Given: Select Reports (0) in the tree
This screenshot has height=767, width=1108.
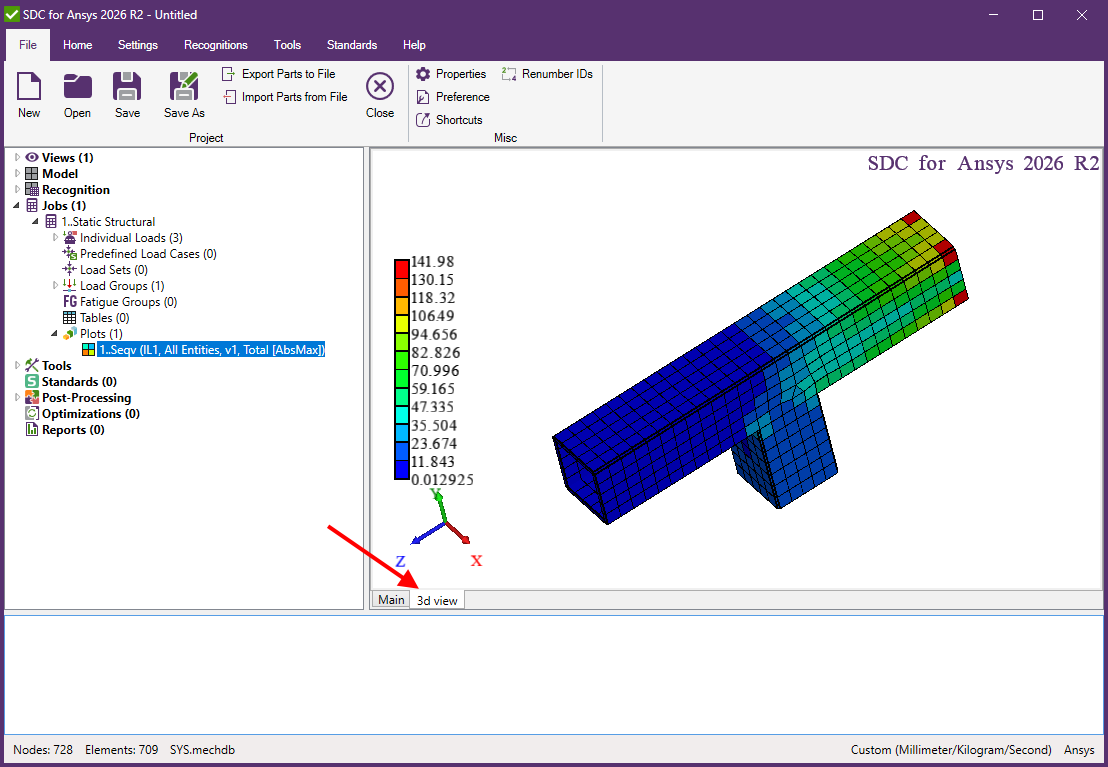Looking at the screenshot, I should click(73, 430).
